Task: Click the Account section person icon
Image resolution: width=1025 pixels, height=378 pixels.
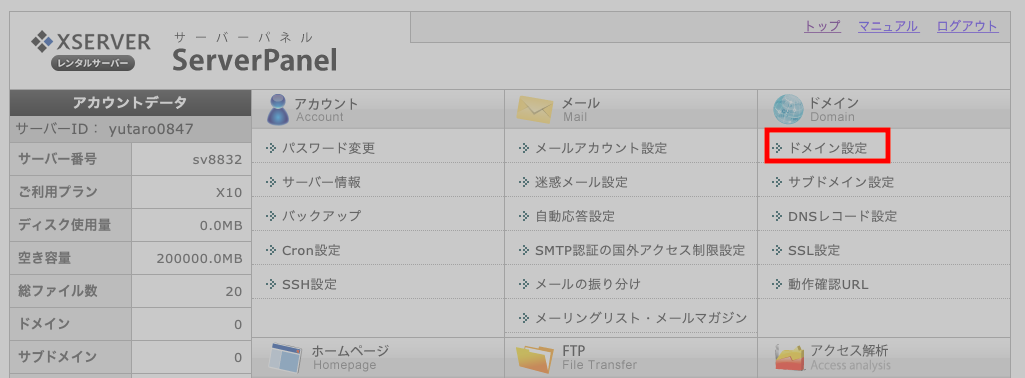Action: (x=277, y=109)
